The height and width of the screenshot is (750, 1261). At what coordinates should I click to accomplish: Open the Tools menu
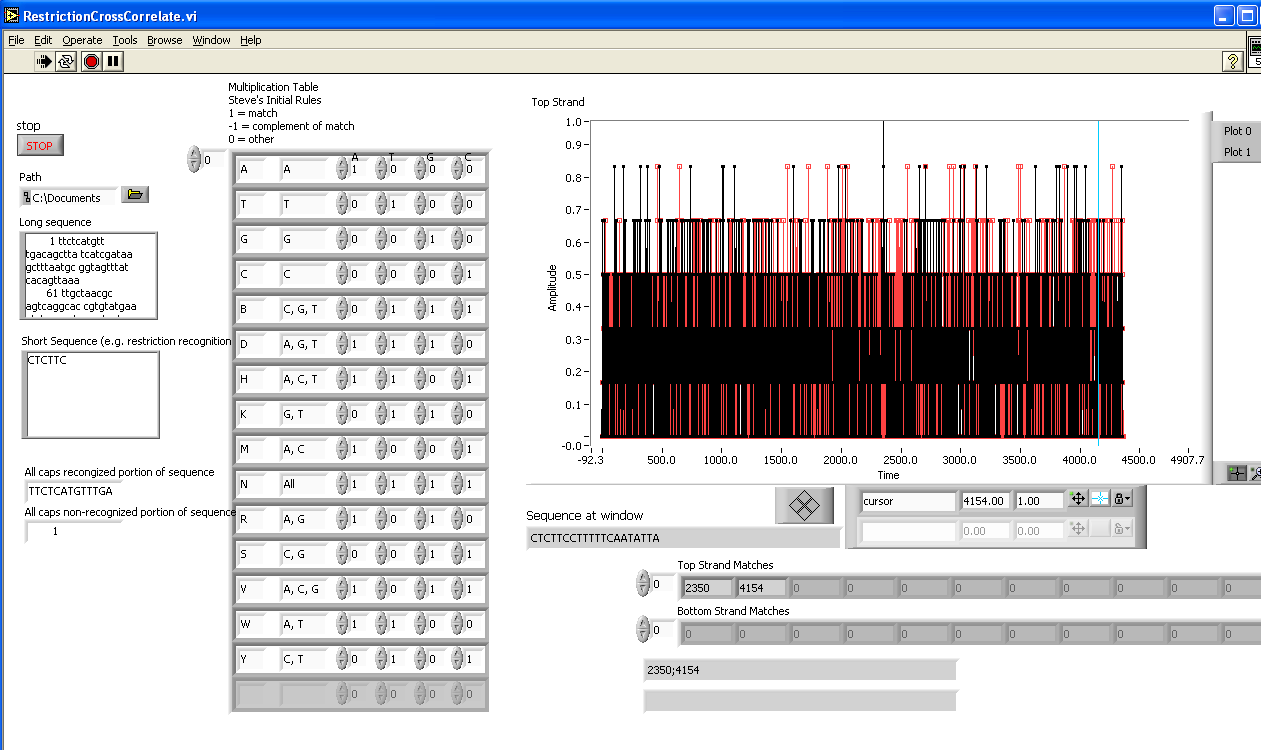[x=125, y=40]
